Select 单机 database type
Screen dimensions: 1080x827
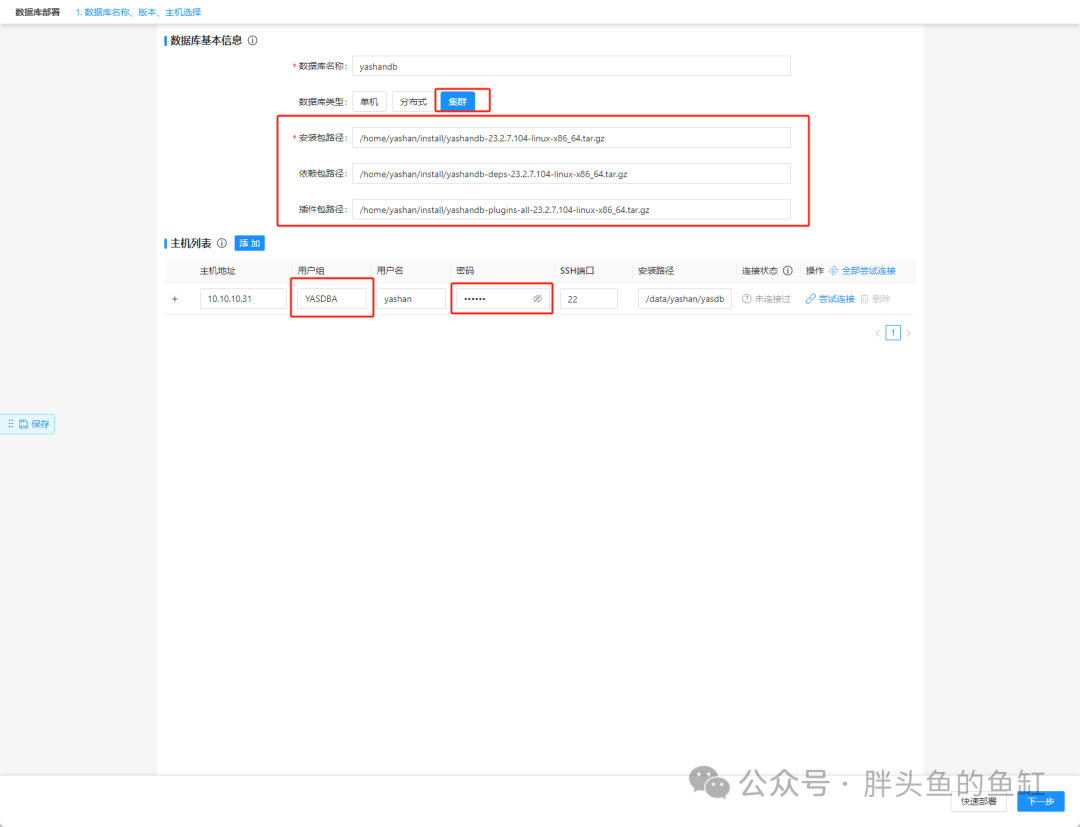[369, 102]
